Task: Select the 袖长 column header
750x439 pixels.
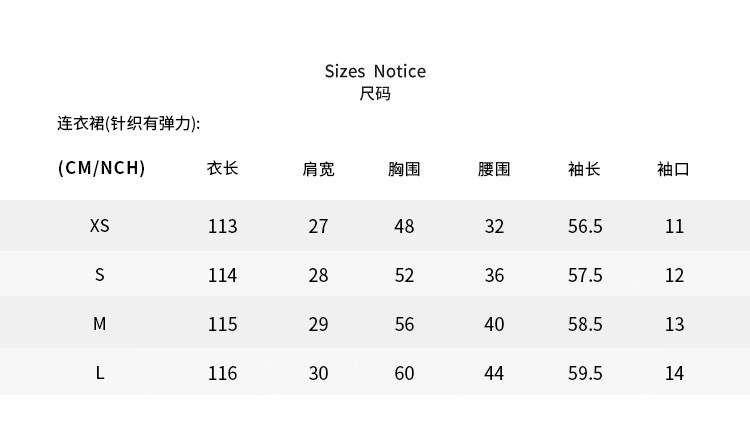Action: click(584, 169)
